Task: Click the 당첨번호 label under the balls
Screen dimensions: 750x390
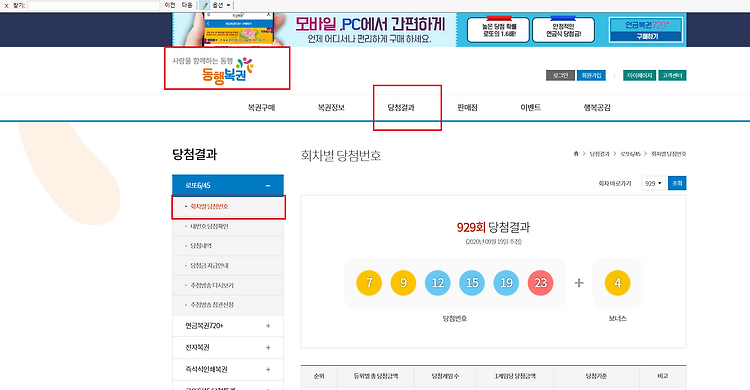Action: click(455, 319)
